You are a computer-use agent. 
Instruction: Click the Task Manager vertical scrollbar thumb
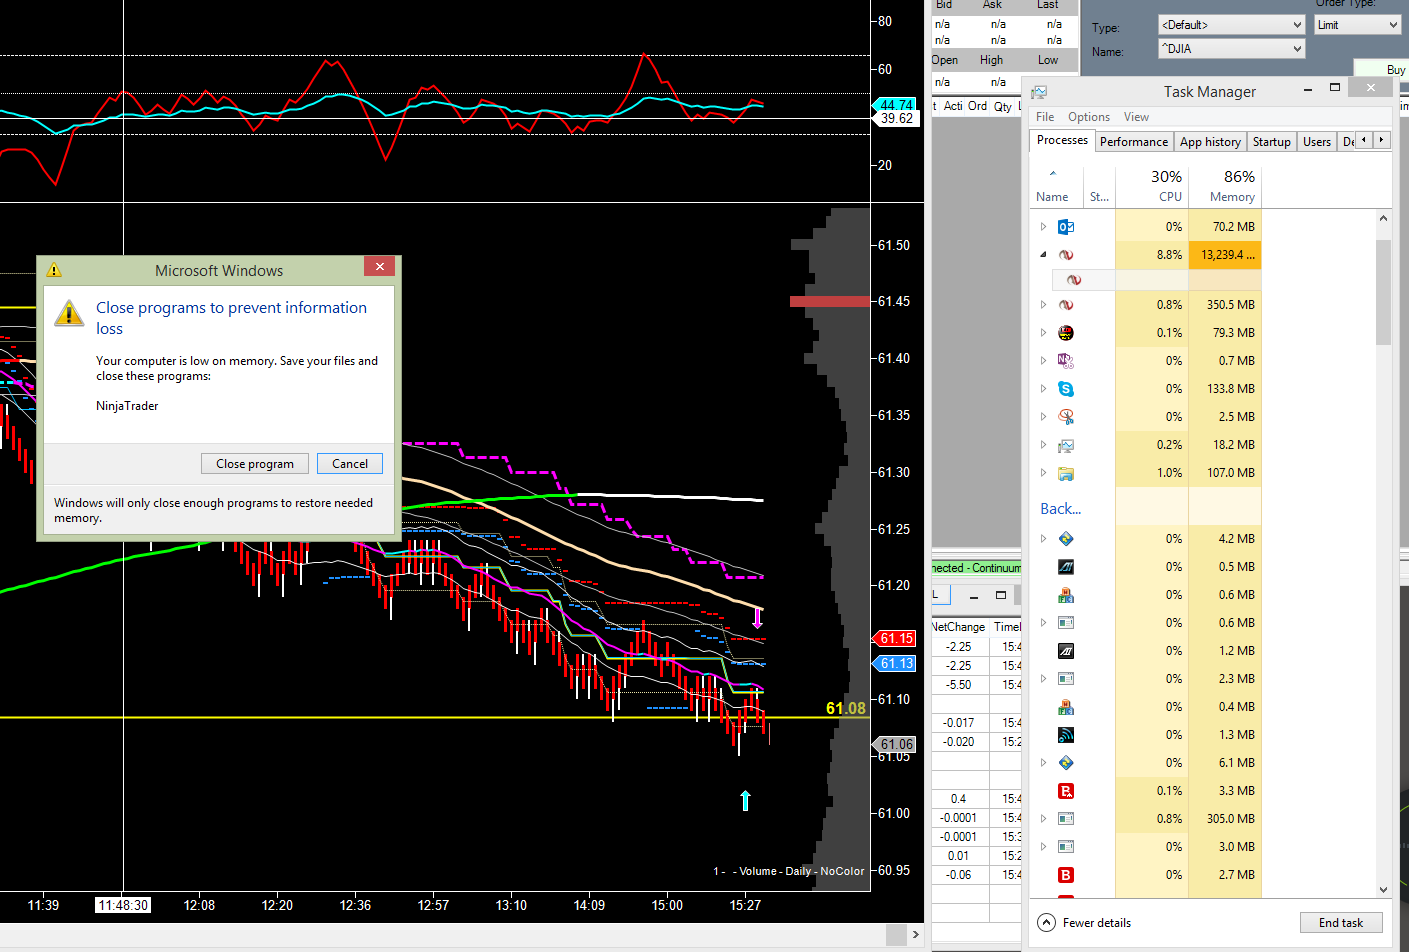pyautogui.click(x=1384, y=292)
